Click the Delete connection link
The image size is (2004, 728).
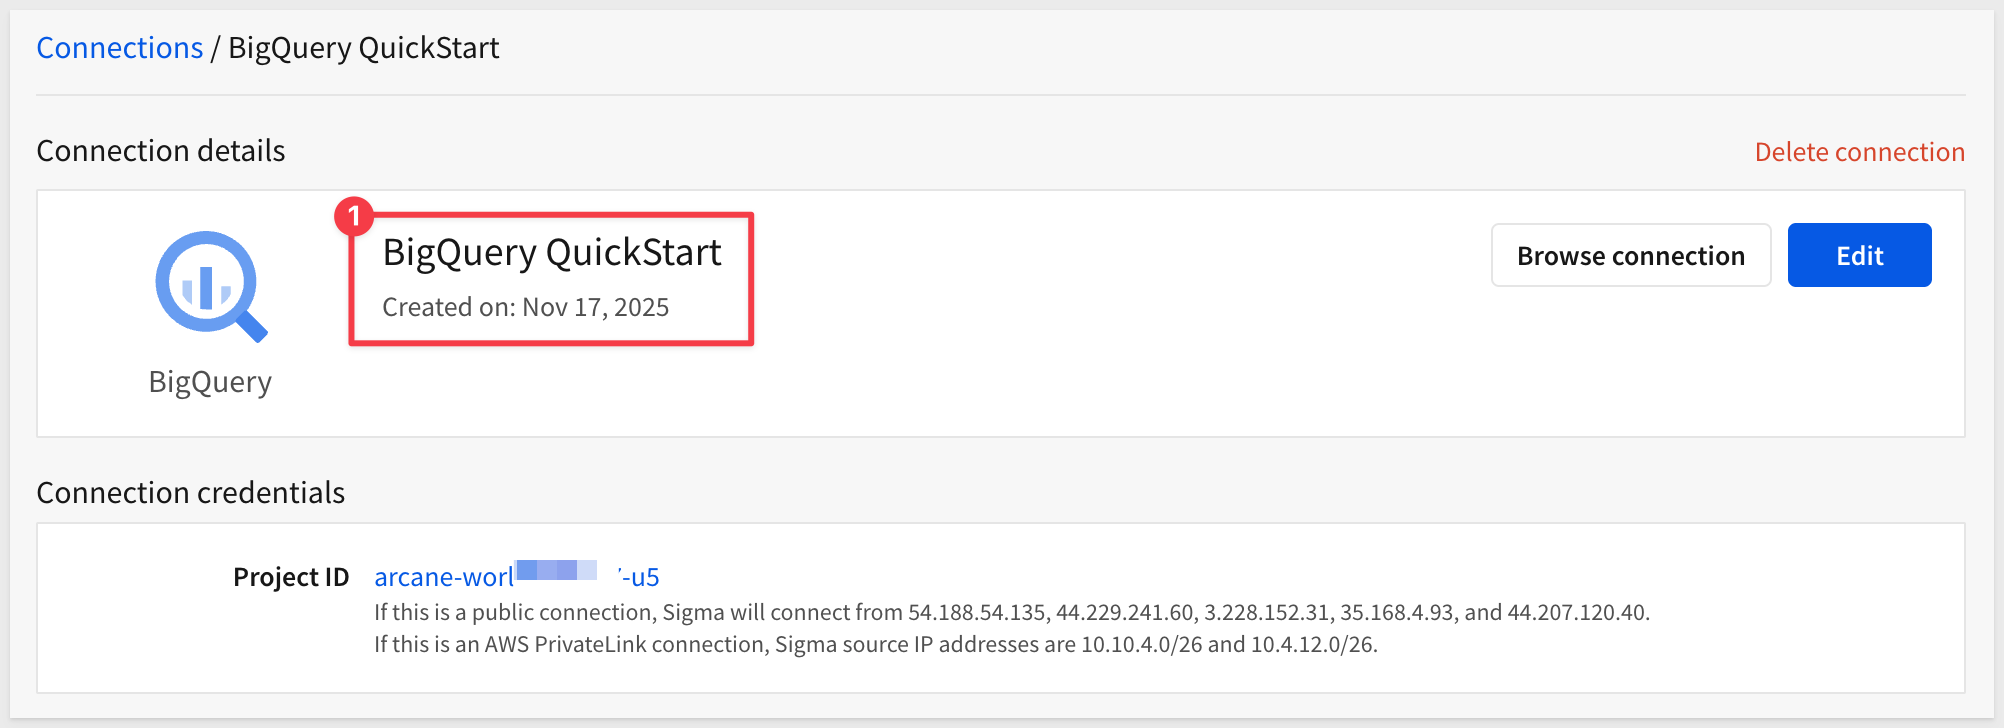pos(1859,152)
